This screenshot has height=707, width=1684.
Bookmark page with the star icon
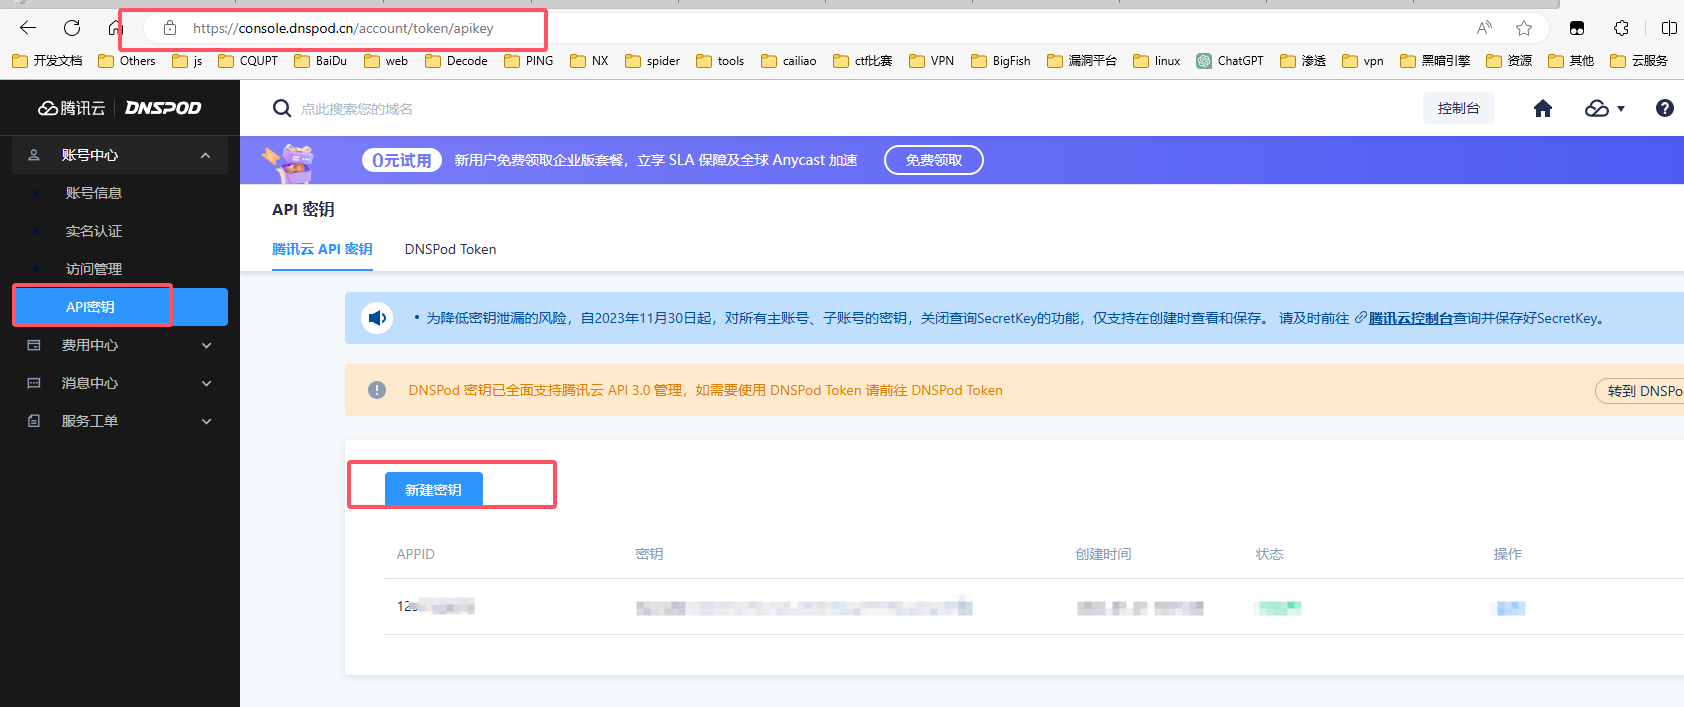click(1523, 28)
